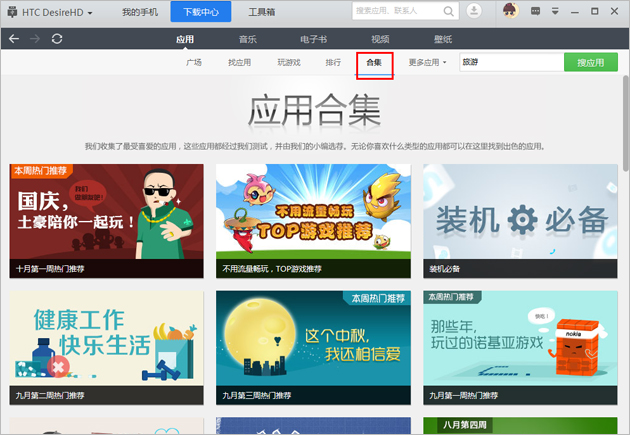Viewport: 630px width, 435px height.
Task: Select the 下载中心 tab
Action: click(x=201, y=12)
